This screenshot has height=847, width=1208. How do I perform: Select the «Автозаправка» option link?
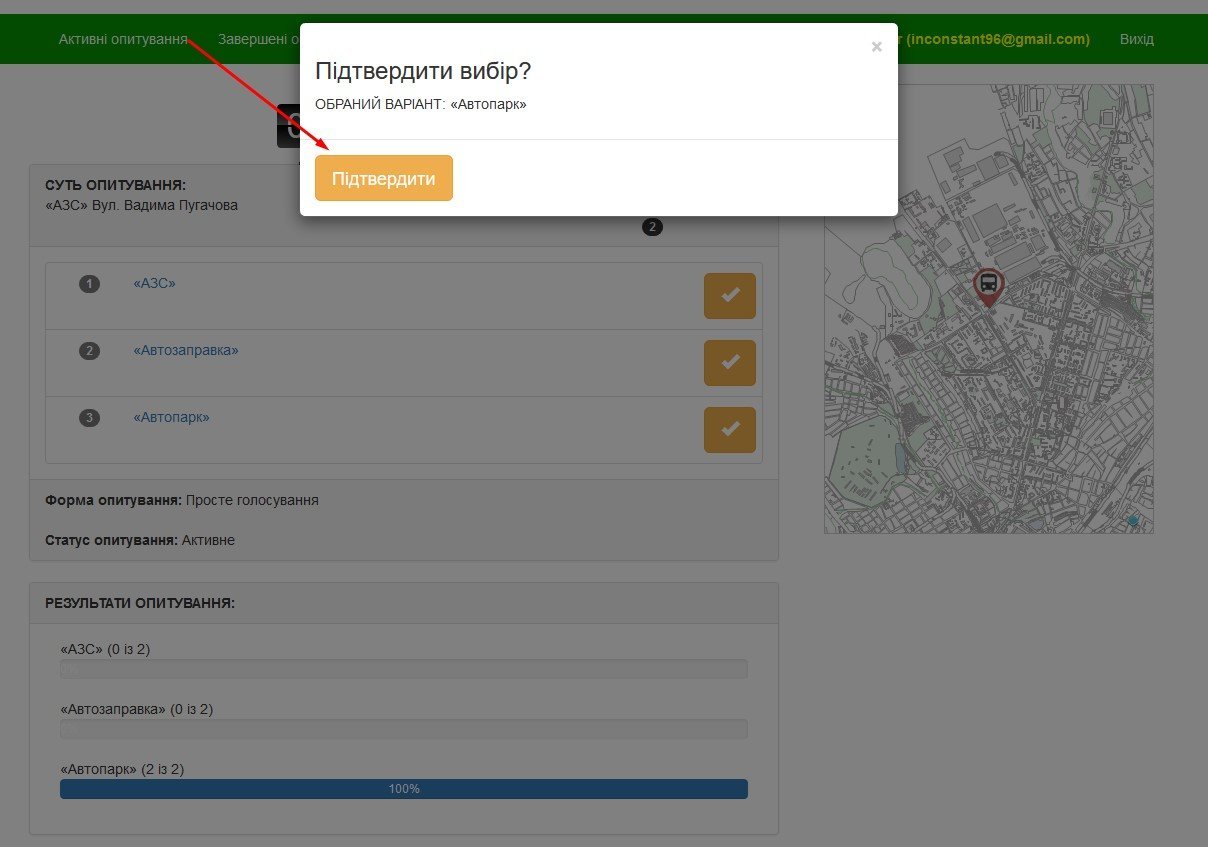coord(185,351)
